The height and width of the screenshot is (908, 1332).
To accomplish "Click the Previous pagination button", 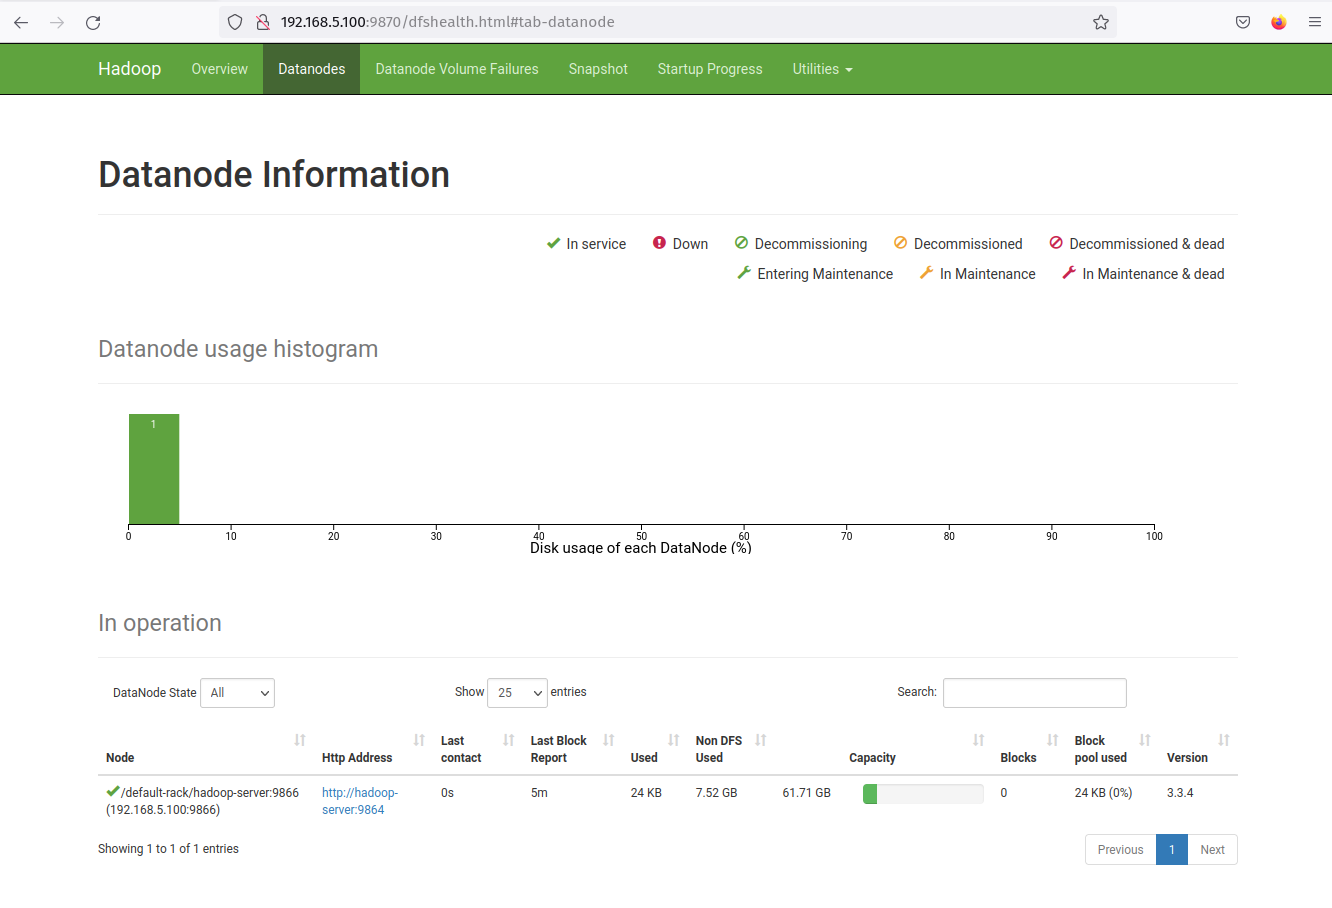I will (1120, 850).
